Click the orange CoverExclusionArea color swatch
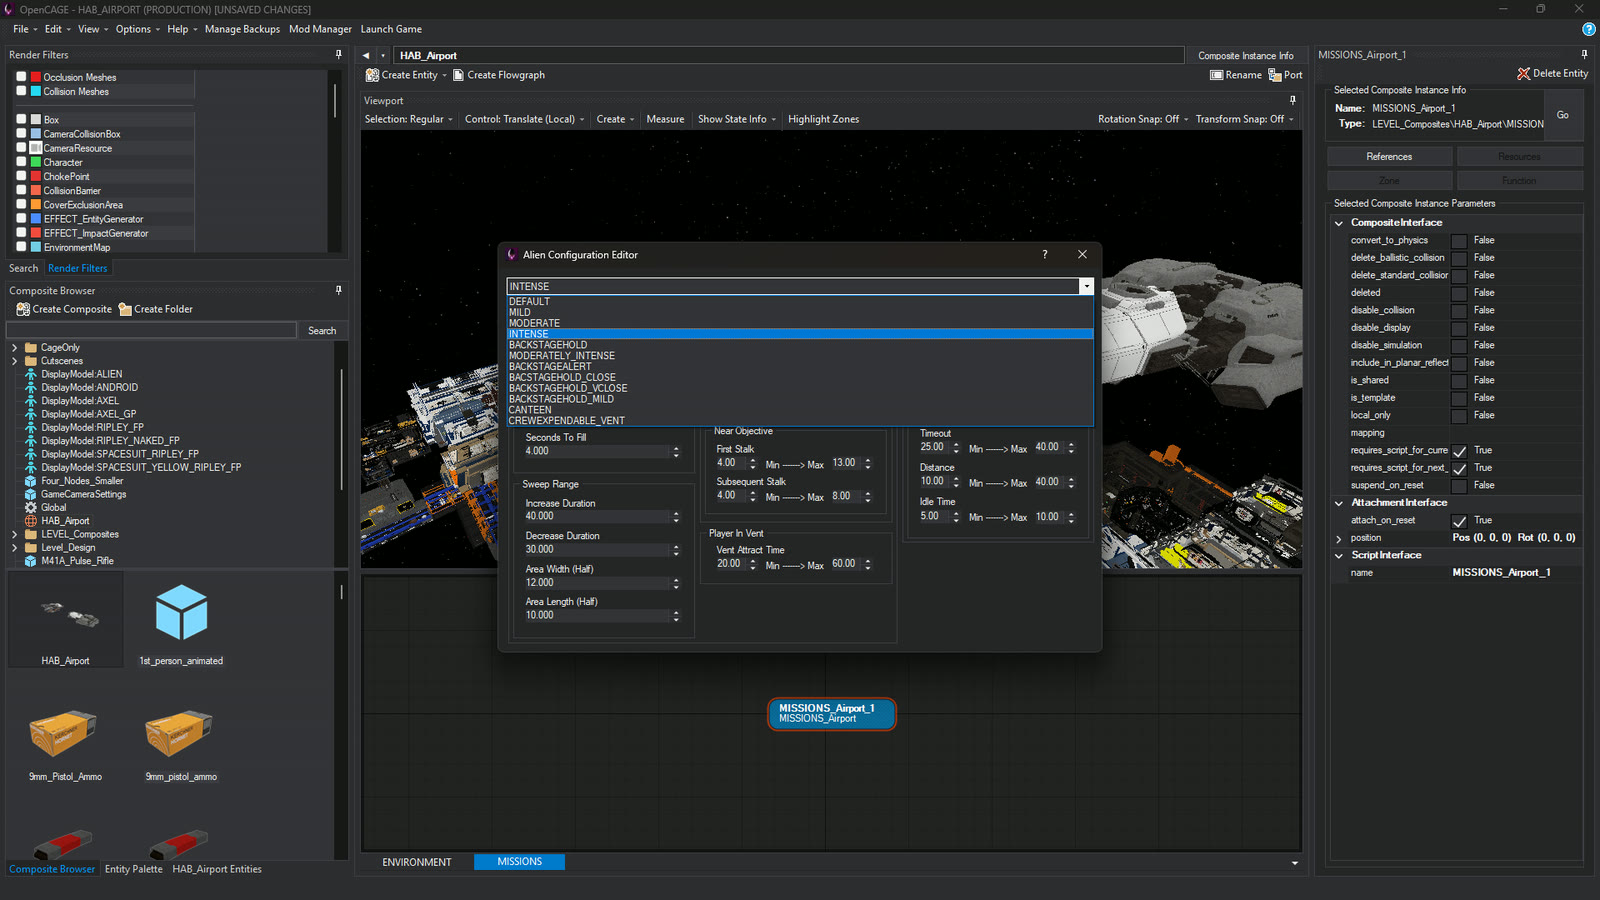Viewport: 1600px width, 900px height. (x=36, y=205)
